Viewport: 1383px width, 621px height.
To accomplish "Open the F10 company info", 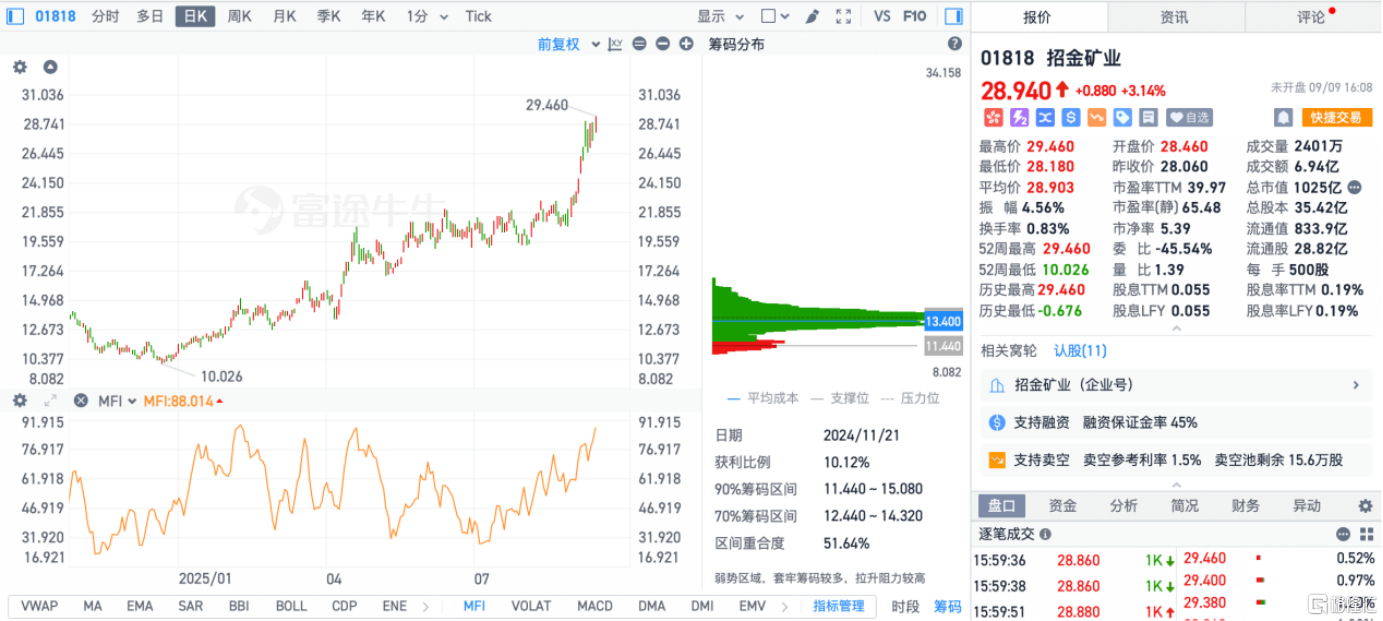I will (914, 16).
